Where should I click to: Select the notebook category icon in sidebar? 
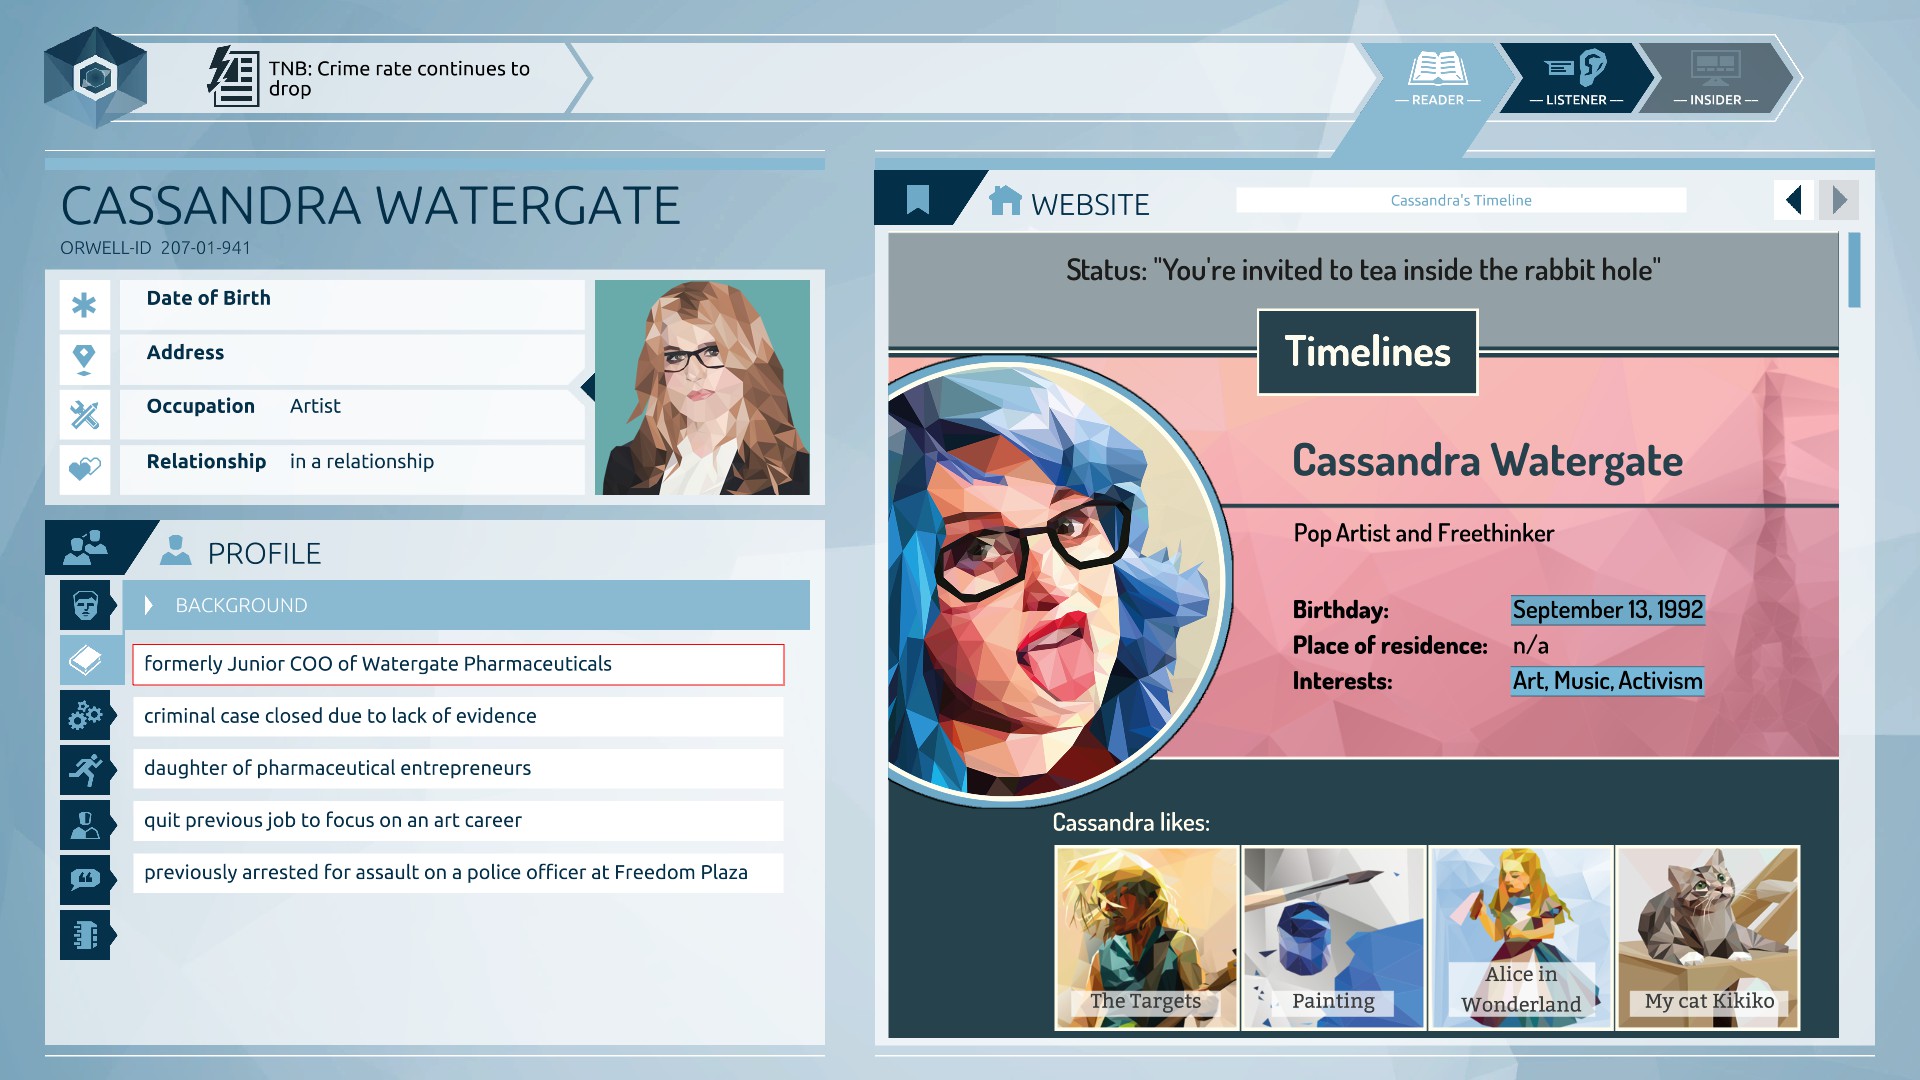point(85,935)
